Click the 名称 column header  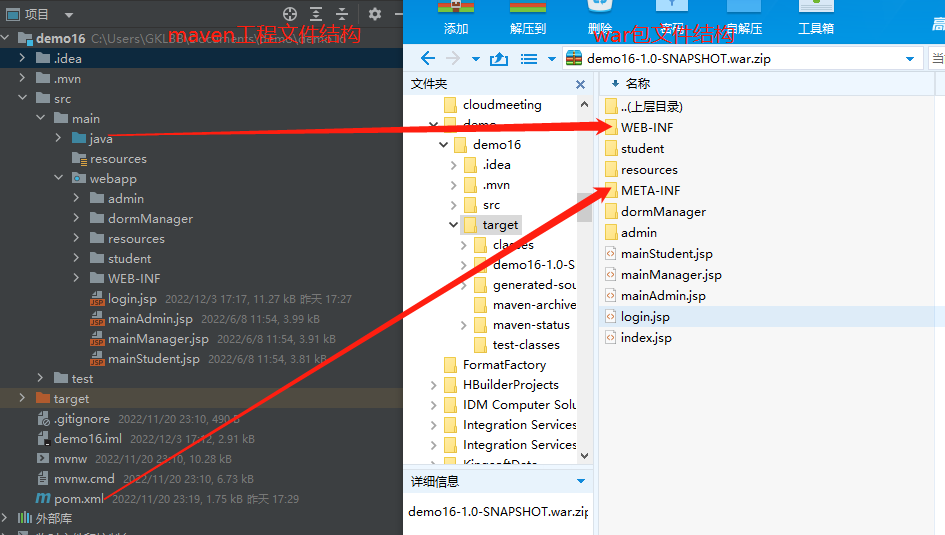(x=637, y=84)
